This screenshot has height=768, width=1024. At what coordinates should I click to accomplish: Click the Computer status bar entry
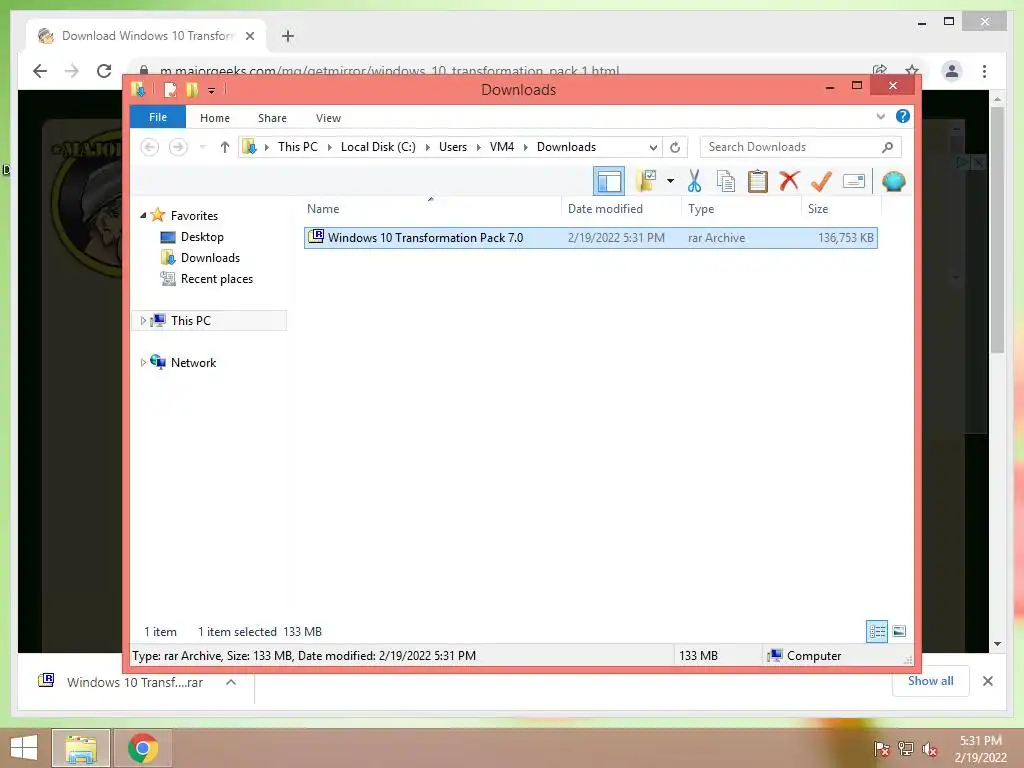click(x=805, y=656)
